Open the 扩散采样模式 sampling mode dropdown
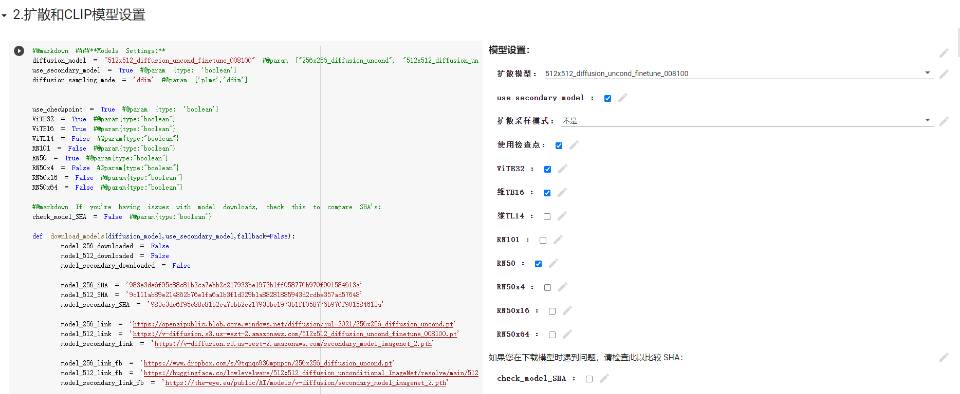The width and height of the screenshot is (960, 394). (x=747, y=121)
